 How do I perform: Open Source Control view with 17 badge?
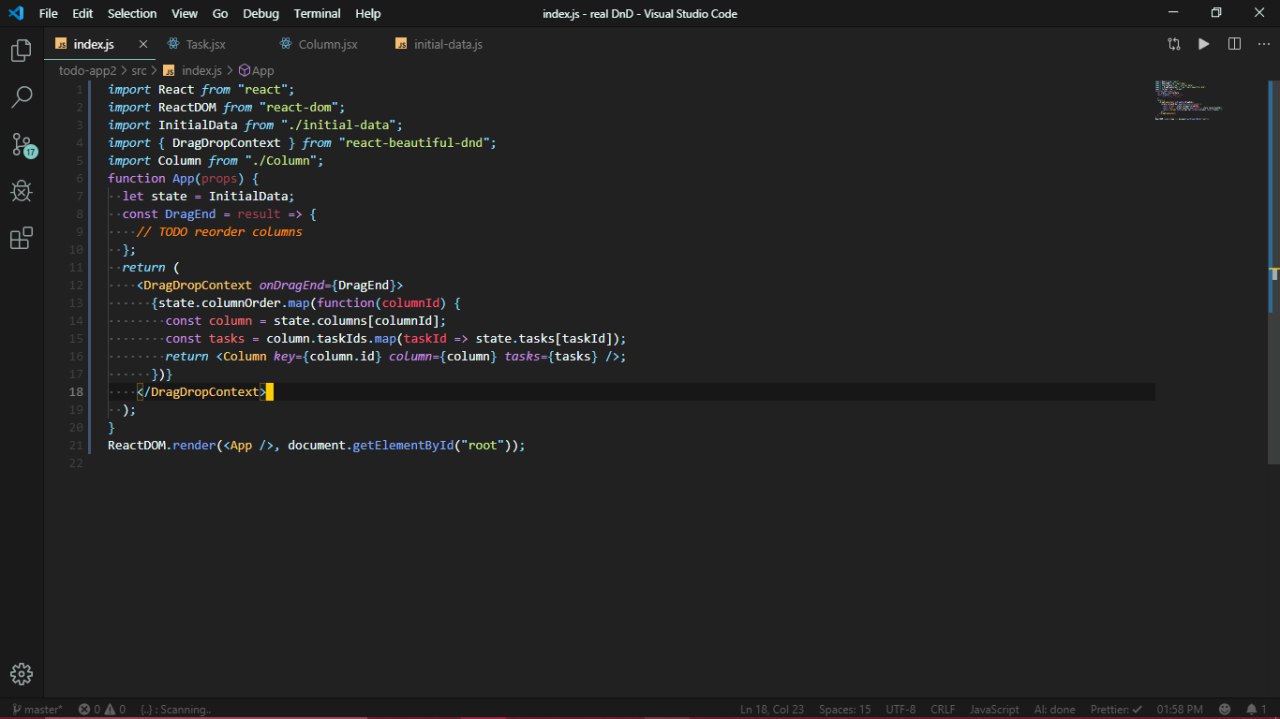[x=21, y=144]
